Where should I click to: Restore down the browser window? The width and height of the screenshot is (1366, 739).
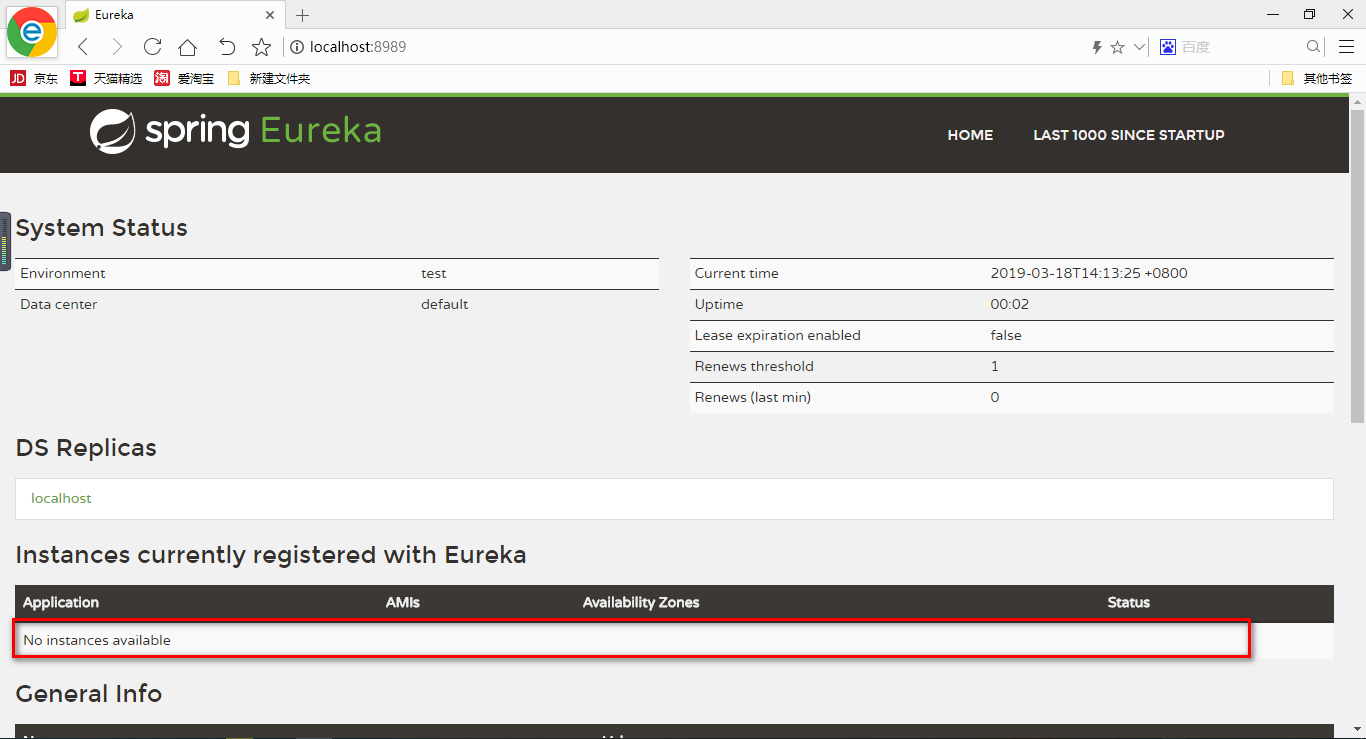[1310, 14]
